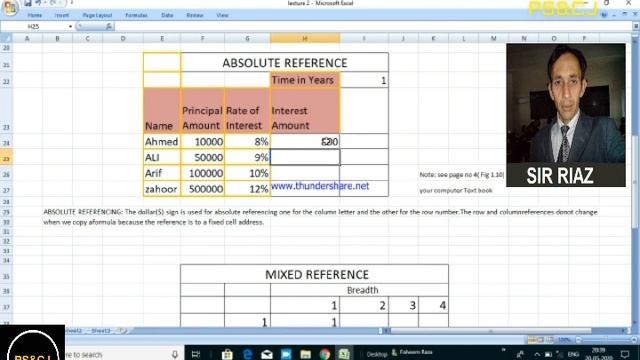Open the View ribbon tab
Image resolution: width=640 pixels, height=360 pixels.
pos(222,15)
